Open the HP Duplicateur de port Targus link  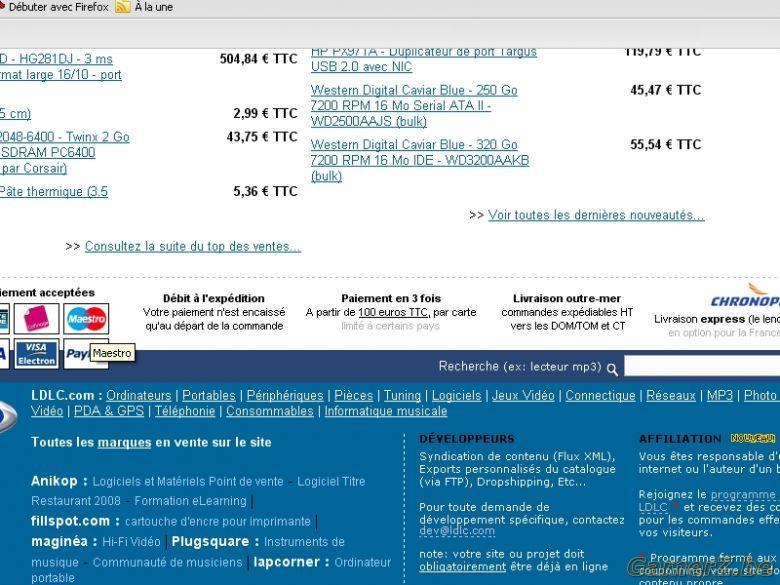[x=424, y=60]
